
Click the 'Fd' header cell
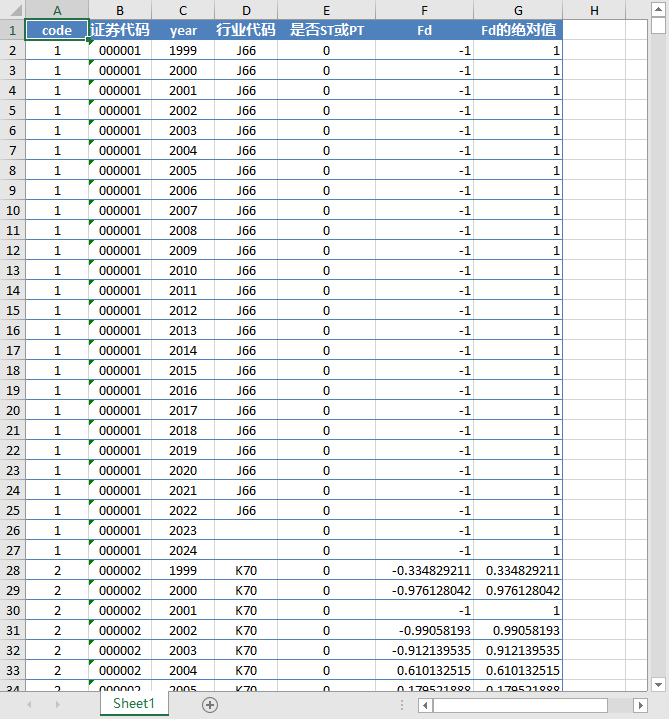(424, 30)
